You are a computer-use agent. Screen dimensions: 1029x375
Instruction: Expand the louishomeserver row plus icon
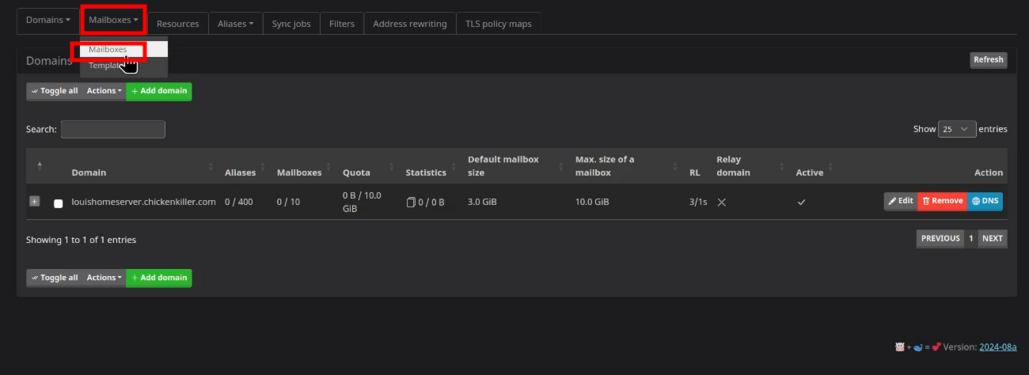[x=34, y=201]
